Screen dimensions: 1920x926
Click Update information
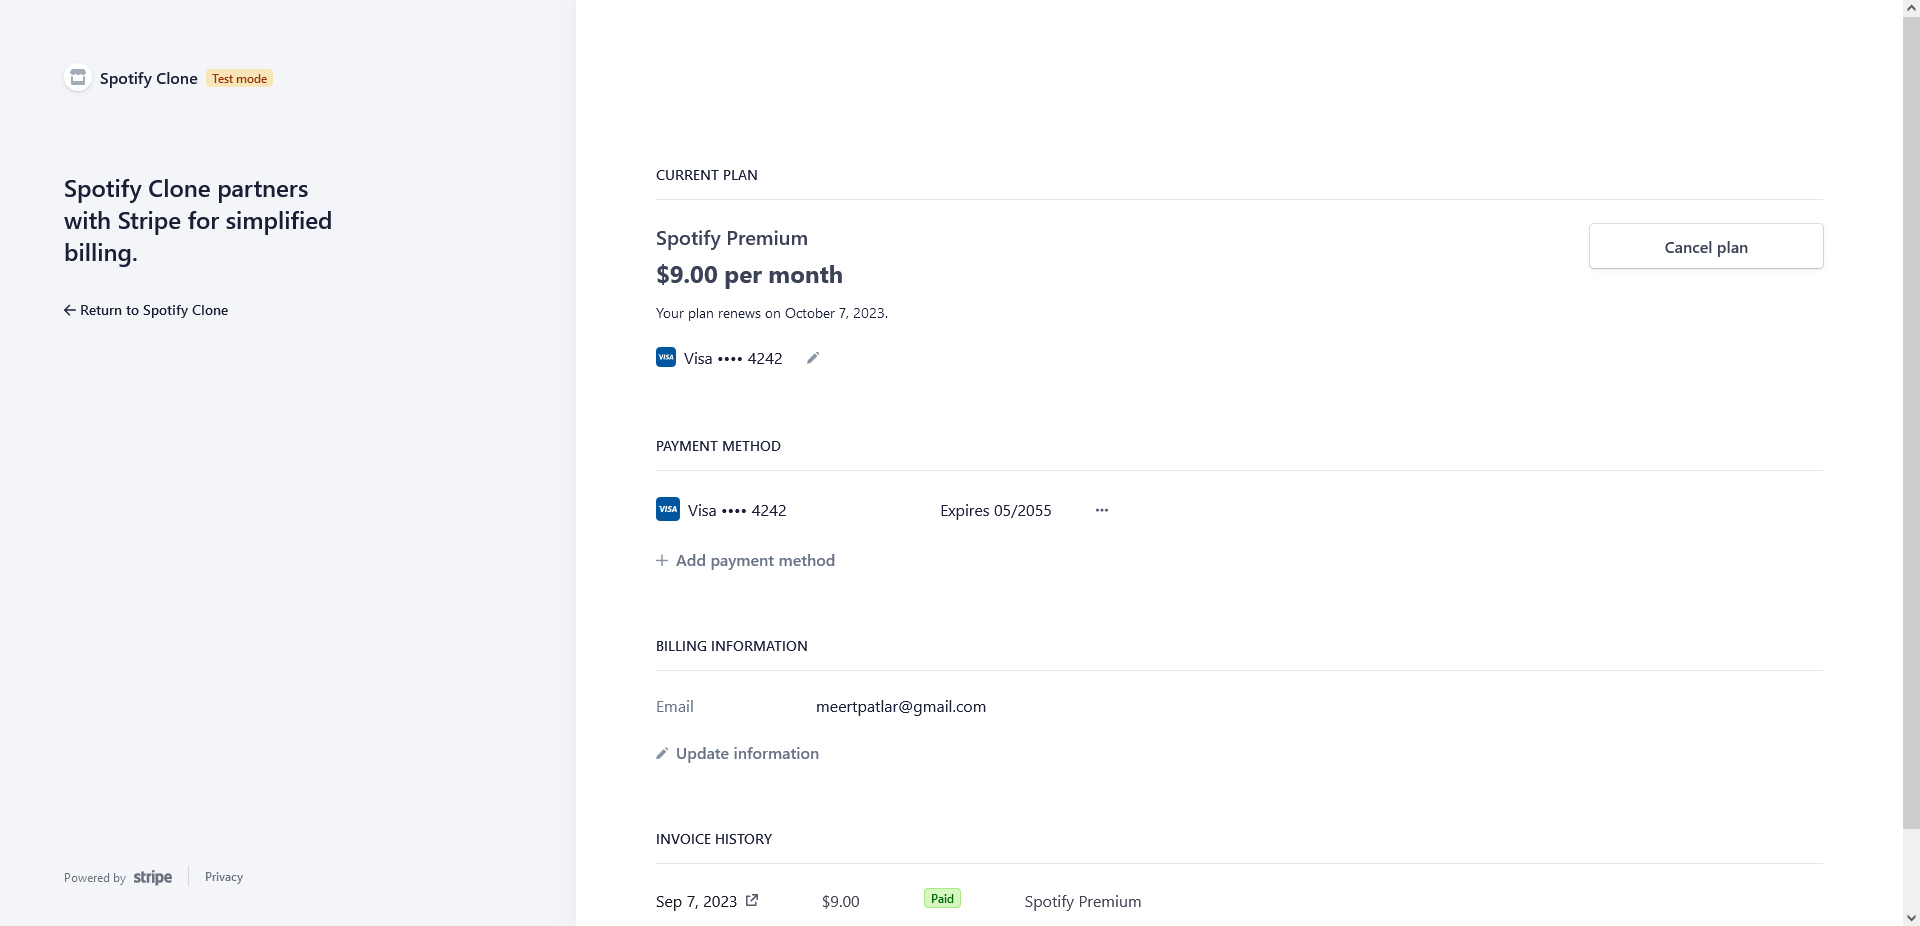coord(737,754)
